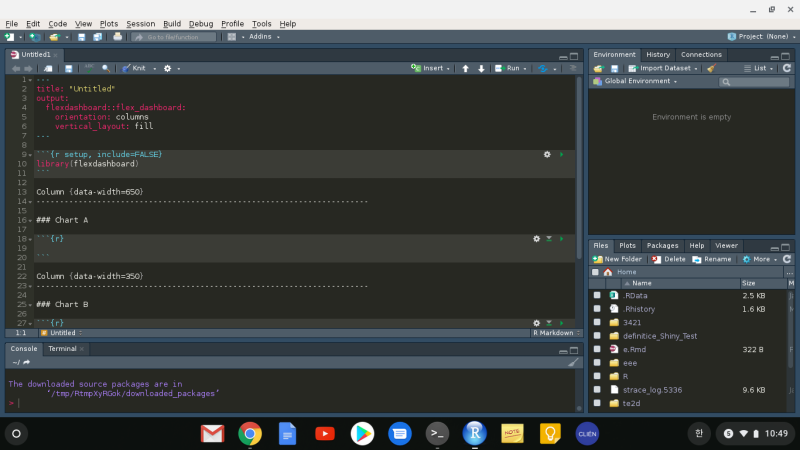This screenshot has height=450, width=800.
Task: Open the Session menu
Action: click(140, 23)
